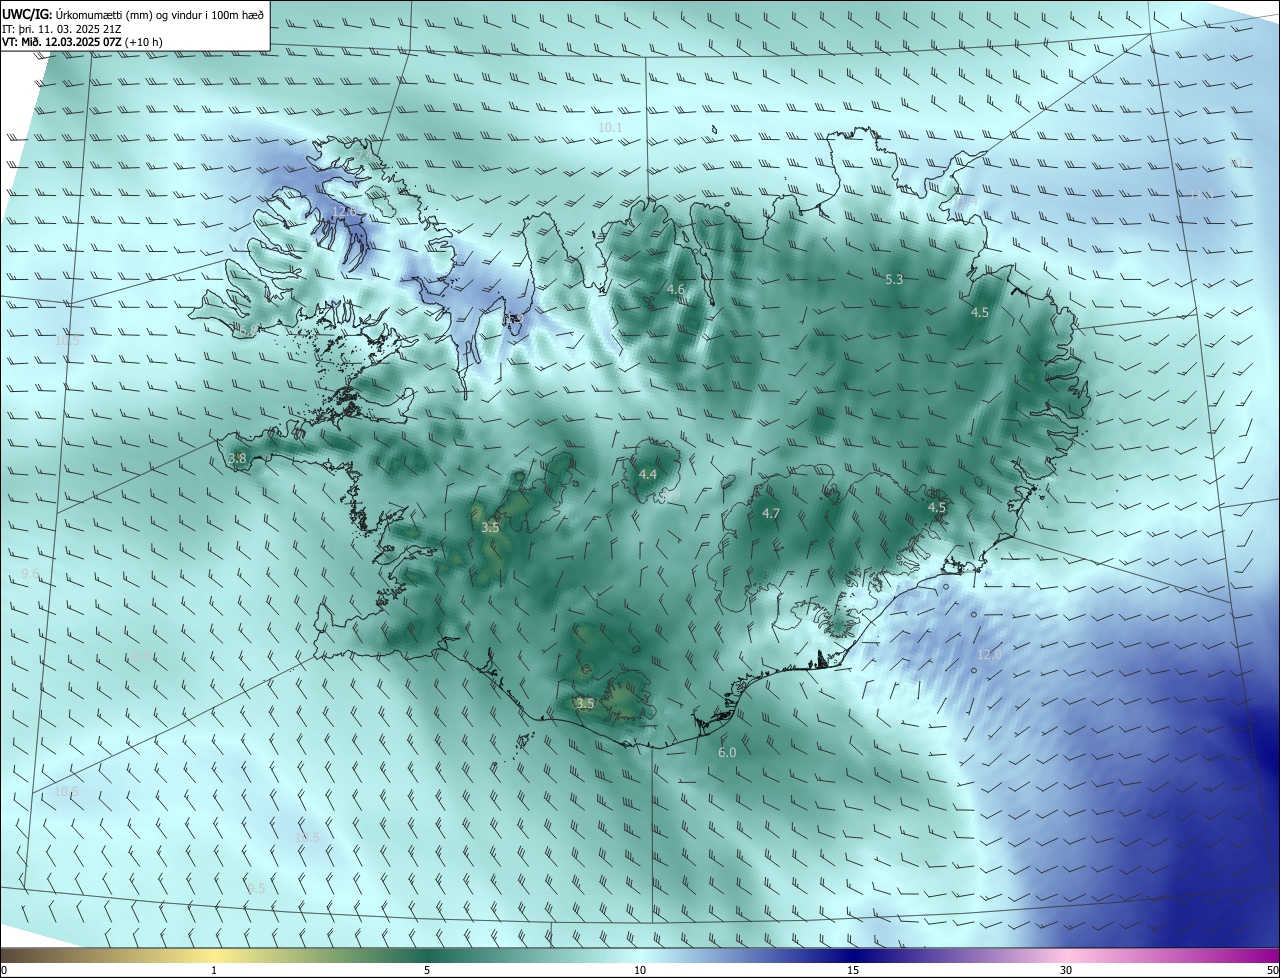This screenshot has height=978, width=1280.
Task: Click the 10.4 value label
Action: pos(1240,162)
